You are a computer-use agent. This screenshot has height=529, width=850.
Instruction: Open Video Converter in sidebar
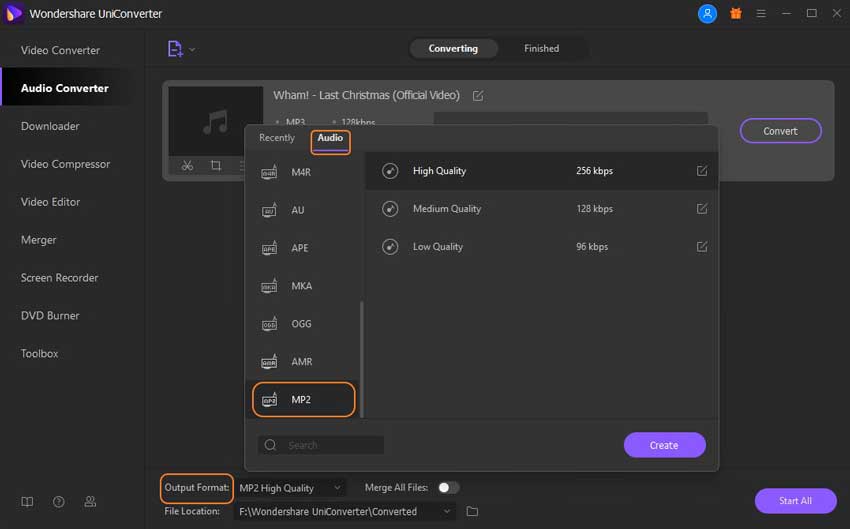click(60, 50)
